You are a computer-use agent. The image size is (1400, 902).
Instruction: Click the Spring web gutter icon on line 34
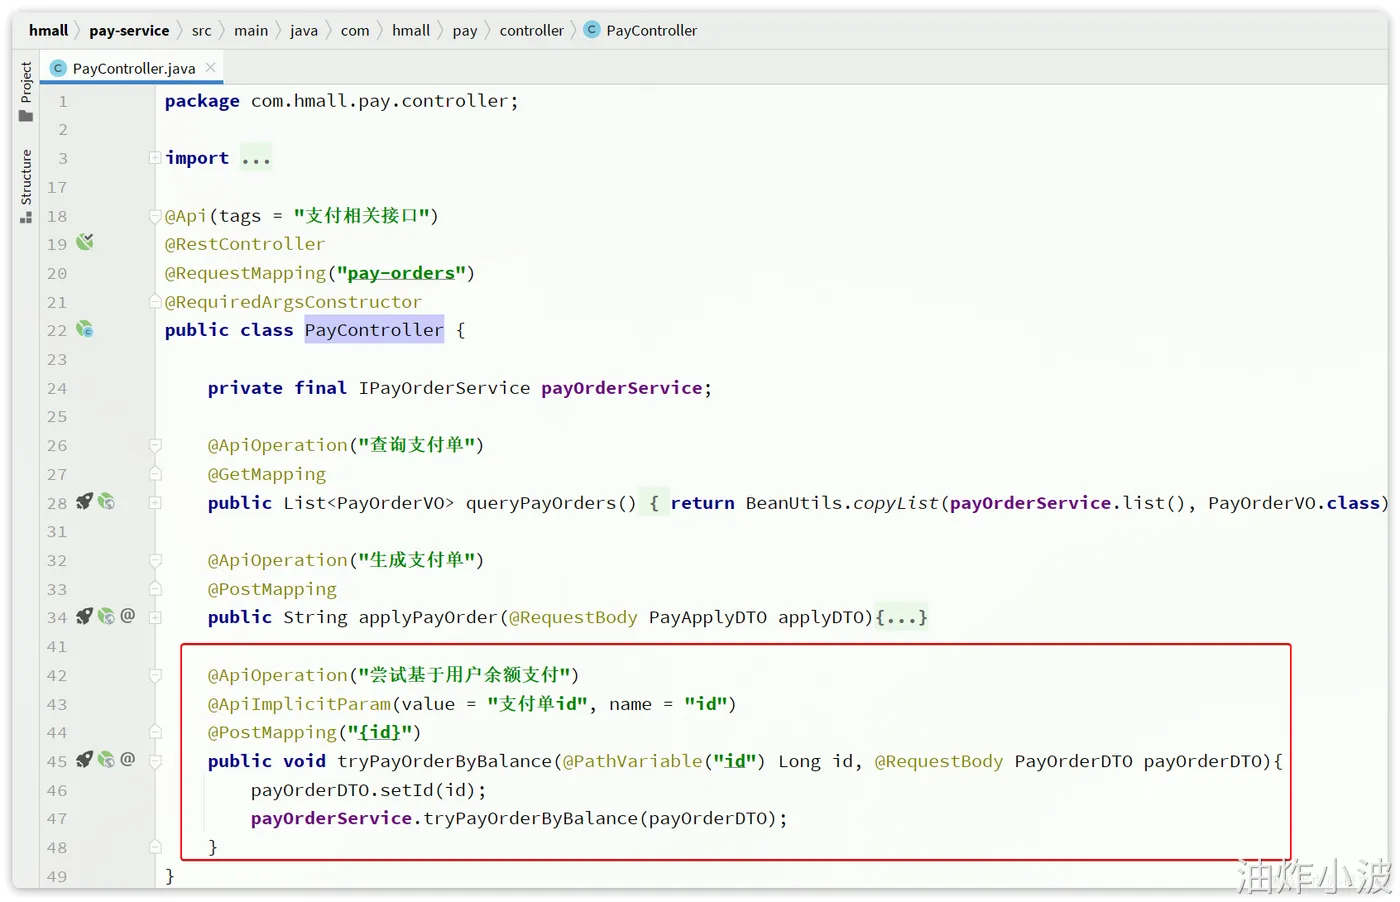point(106,616)
